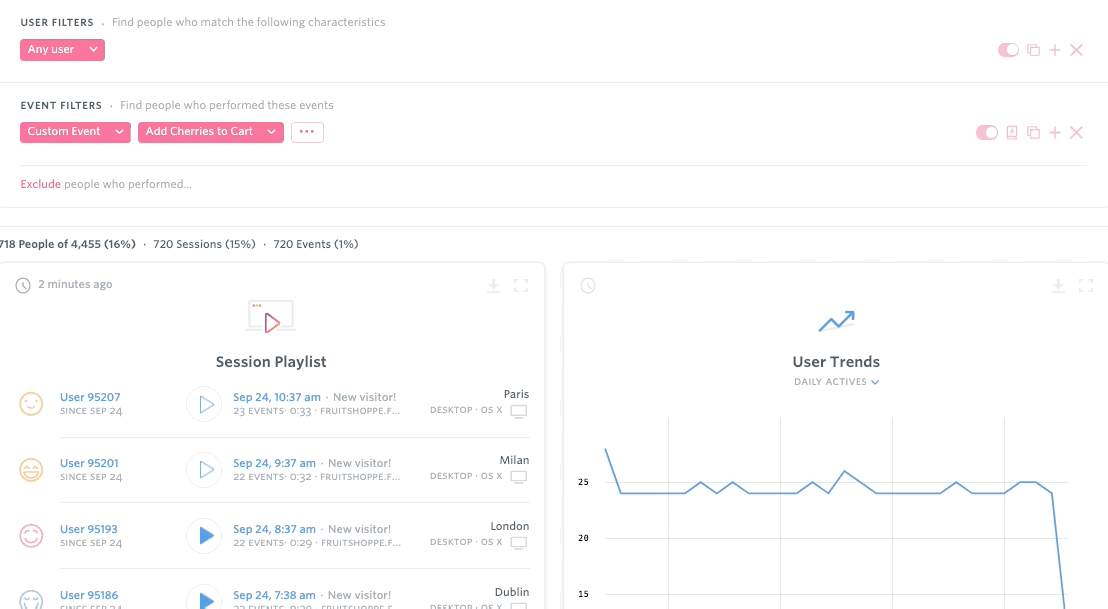1108x609 pixels.
Task: Remove the User Filters row with X
Action: tap(1077, 50)
